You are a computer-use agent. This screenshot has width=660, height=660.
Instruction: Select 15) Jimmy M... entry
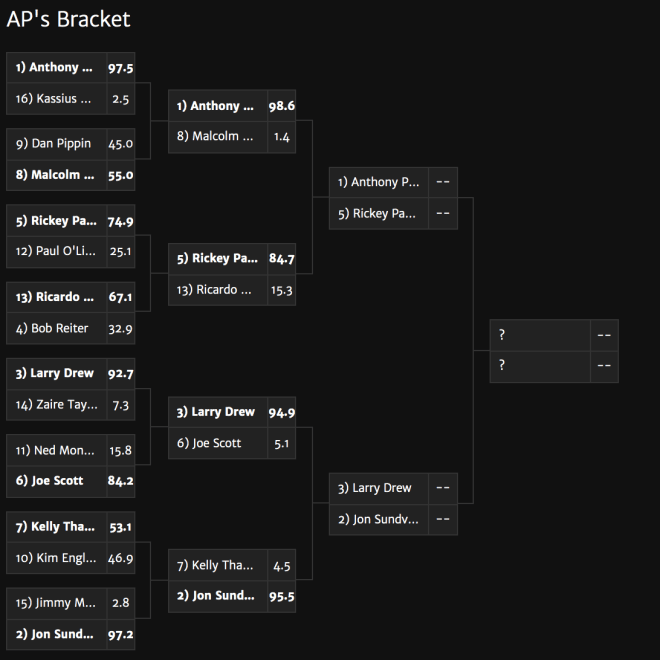coord(71,603)
